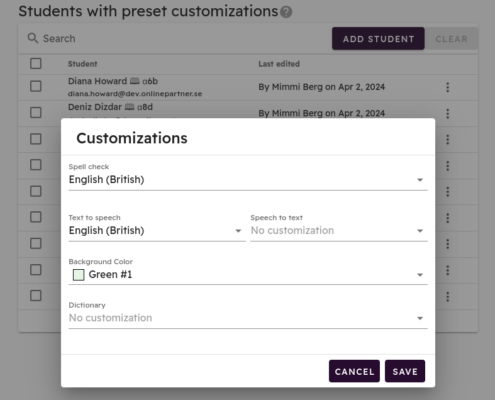Expand the Dictionary dropdown
This screenshot has height=400, width=495.
click(248, 318)
